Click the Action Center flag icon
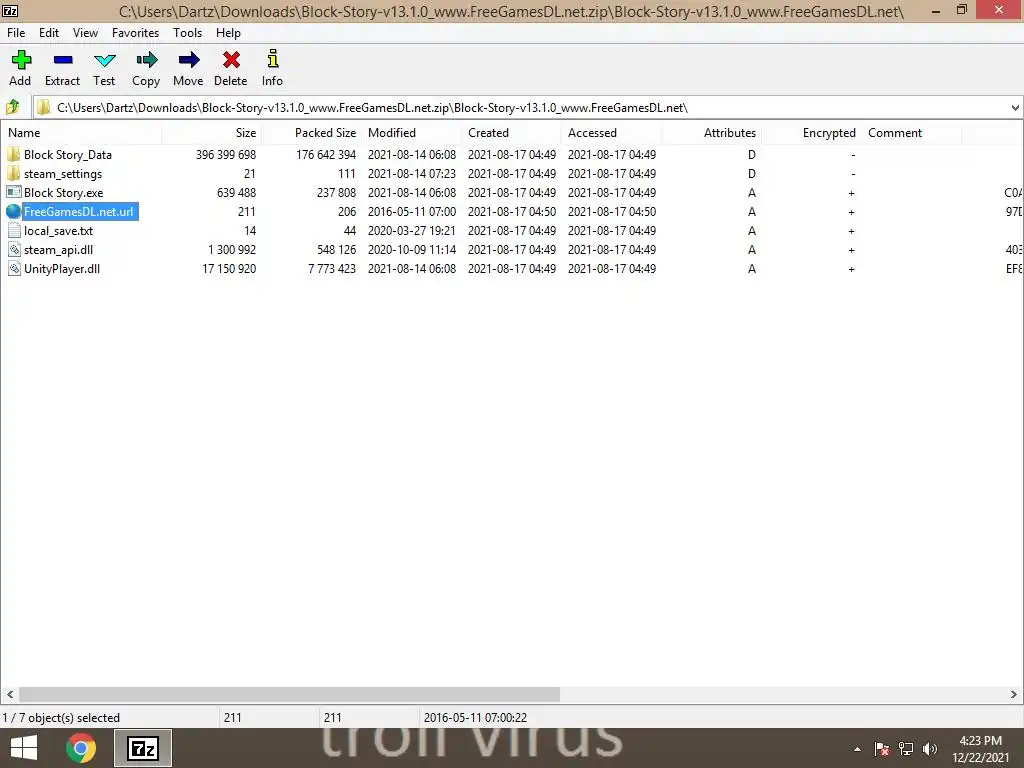 (882, 749)
